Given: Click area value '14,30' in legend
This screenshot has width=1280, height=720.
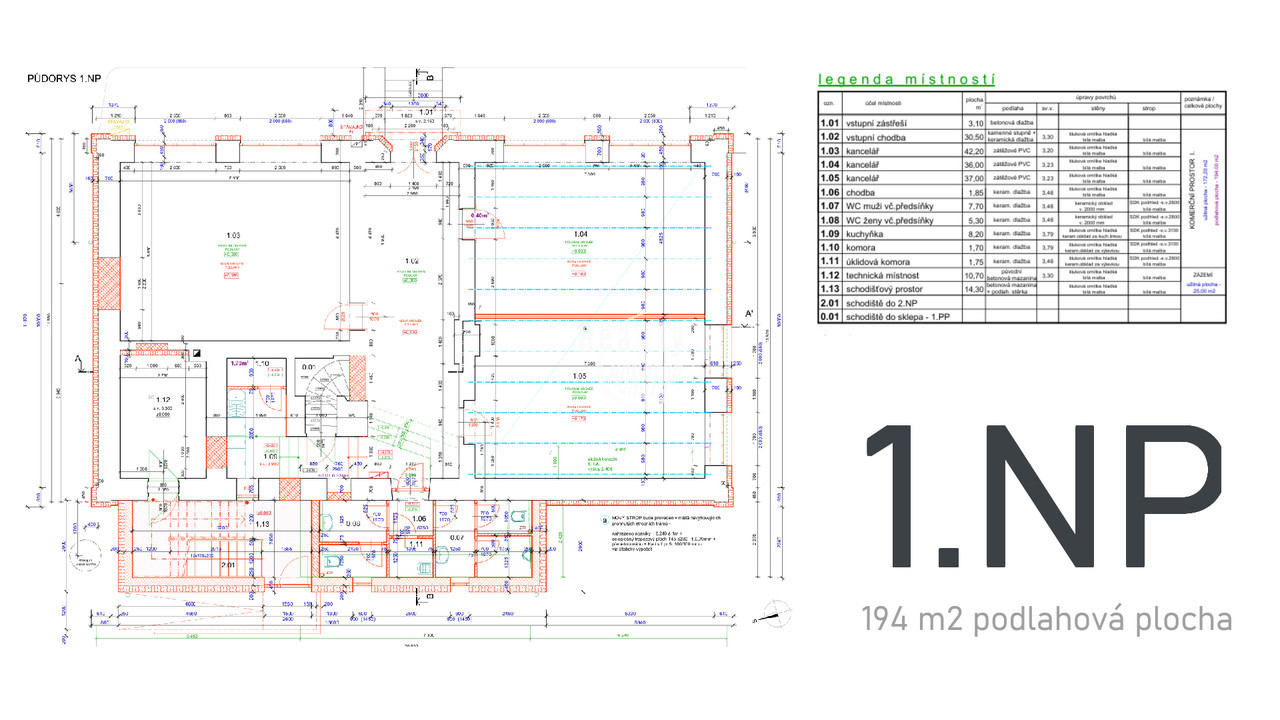Looking at the screenshot, I should (x=973, y=289).
